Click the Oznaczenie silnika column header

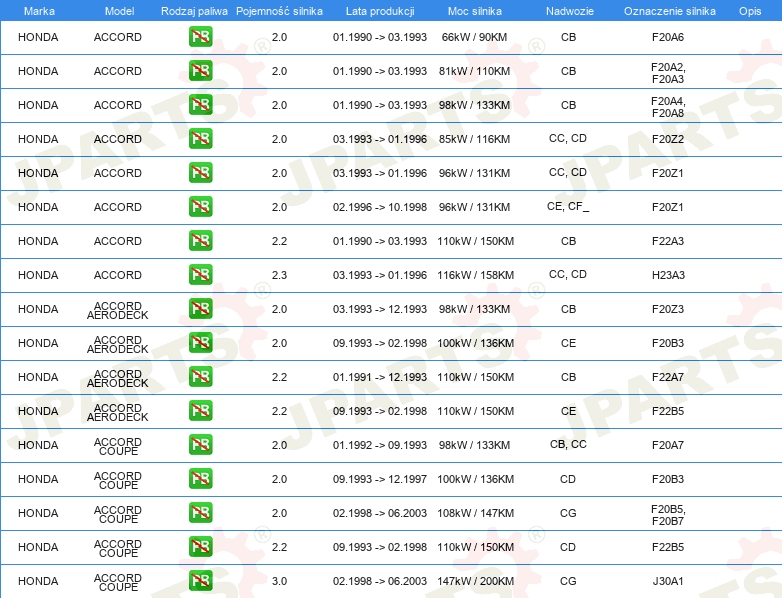point(669,11)
